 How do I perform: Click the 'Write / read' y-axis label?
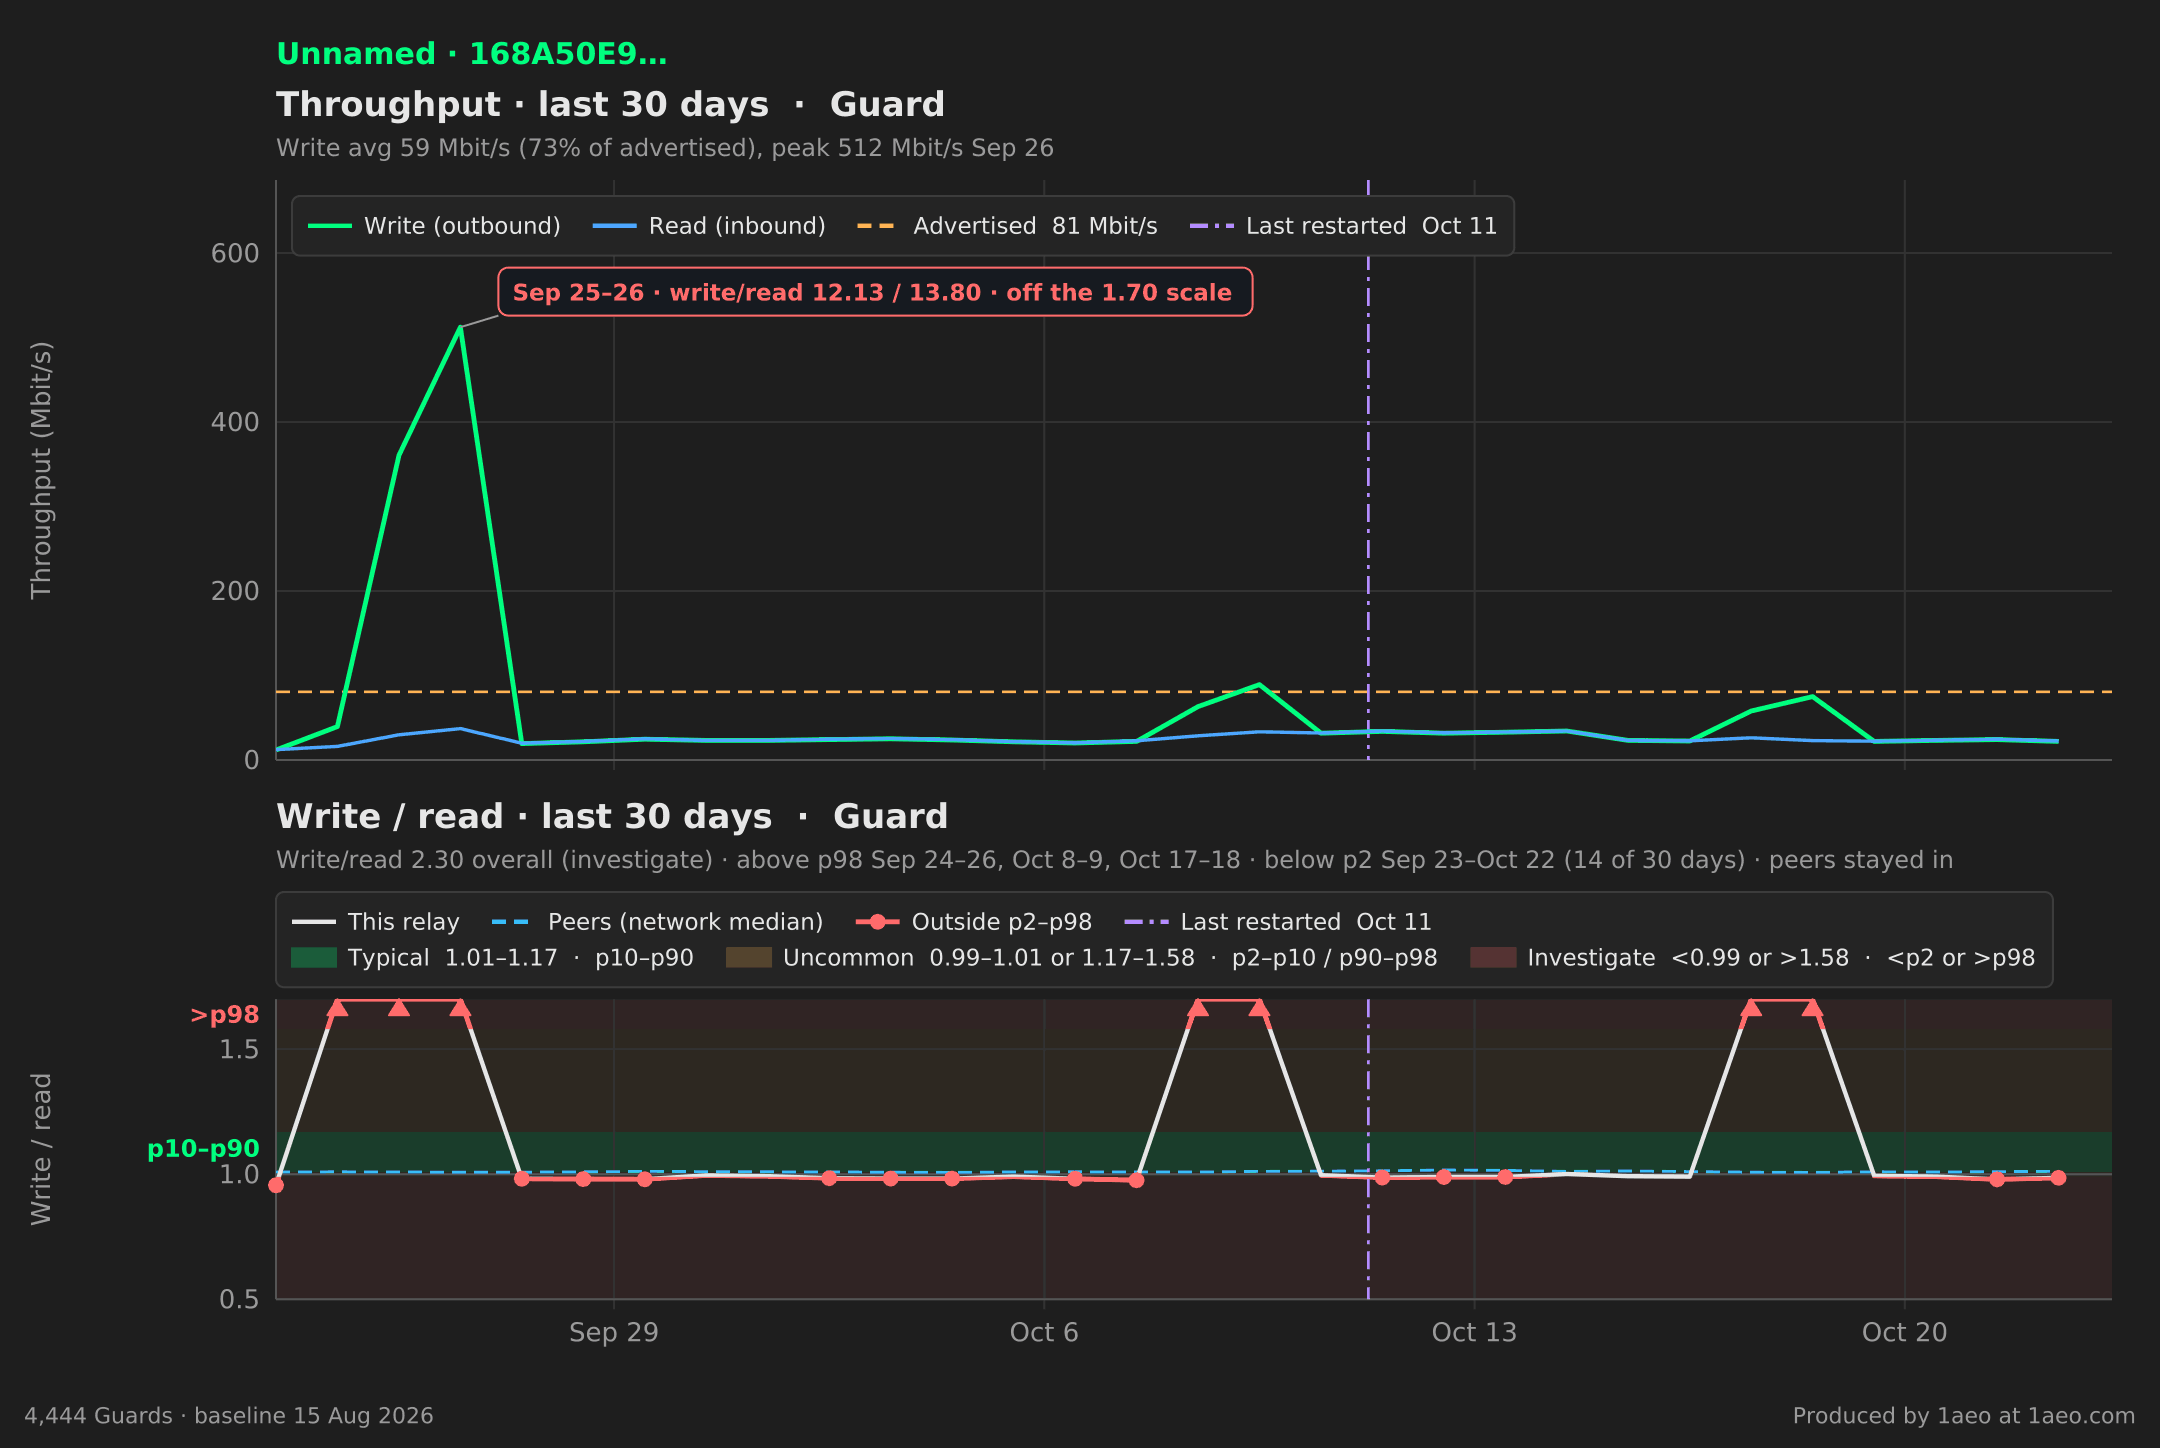pyautogui.click(x=41, y=1149)
